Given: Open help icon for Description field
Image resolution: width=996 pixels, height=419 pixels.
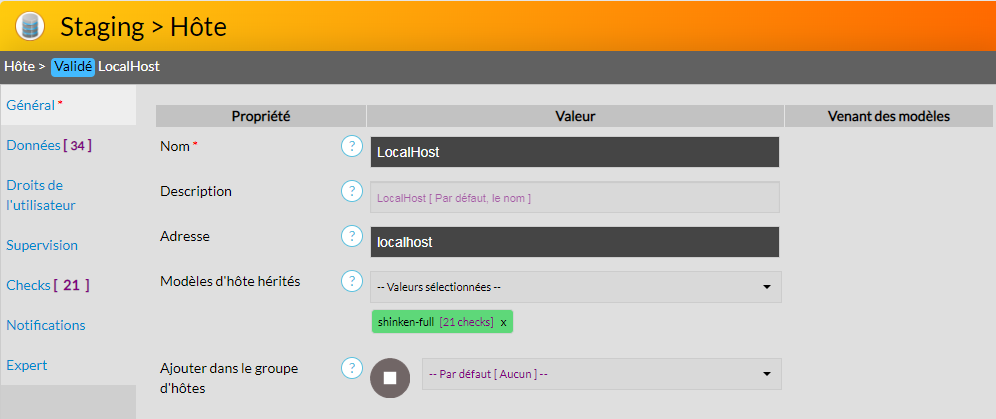Looking at the screenshot, I should 351,191.
